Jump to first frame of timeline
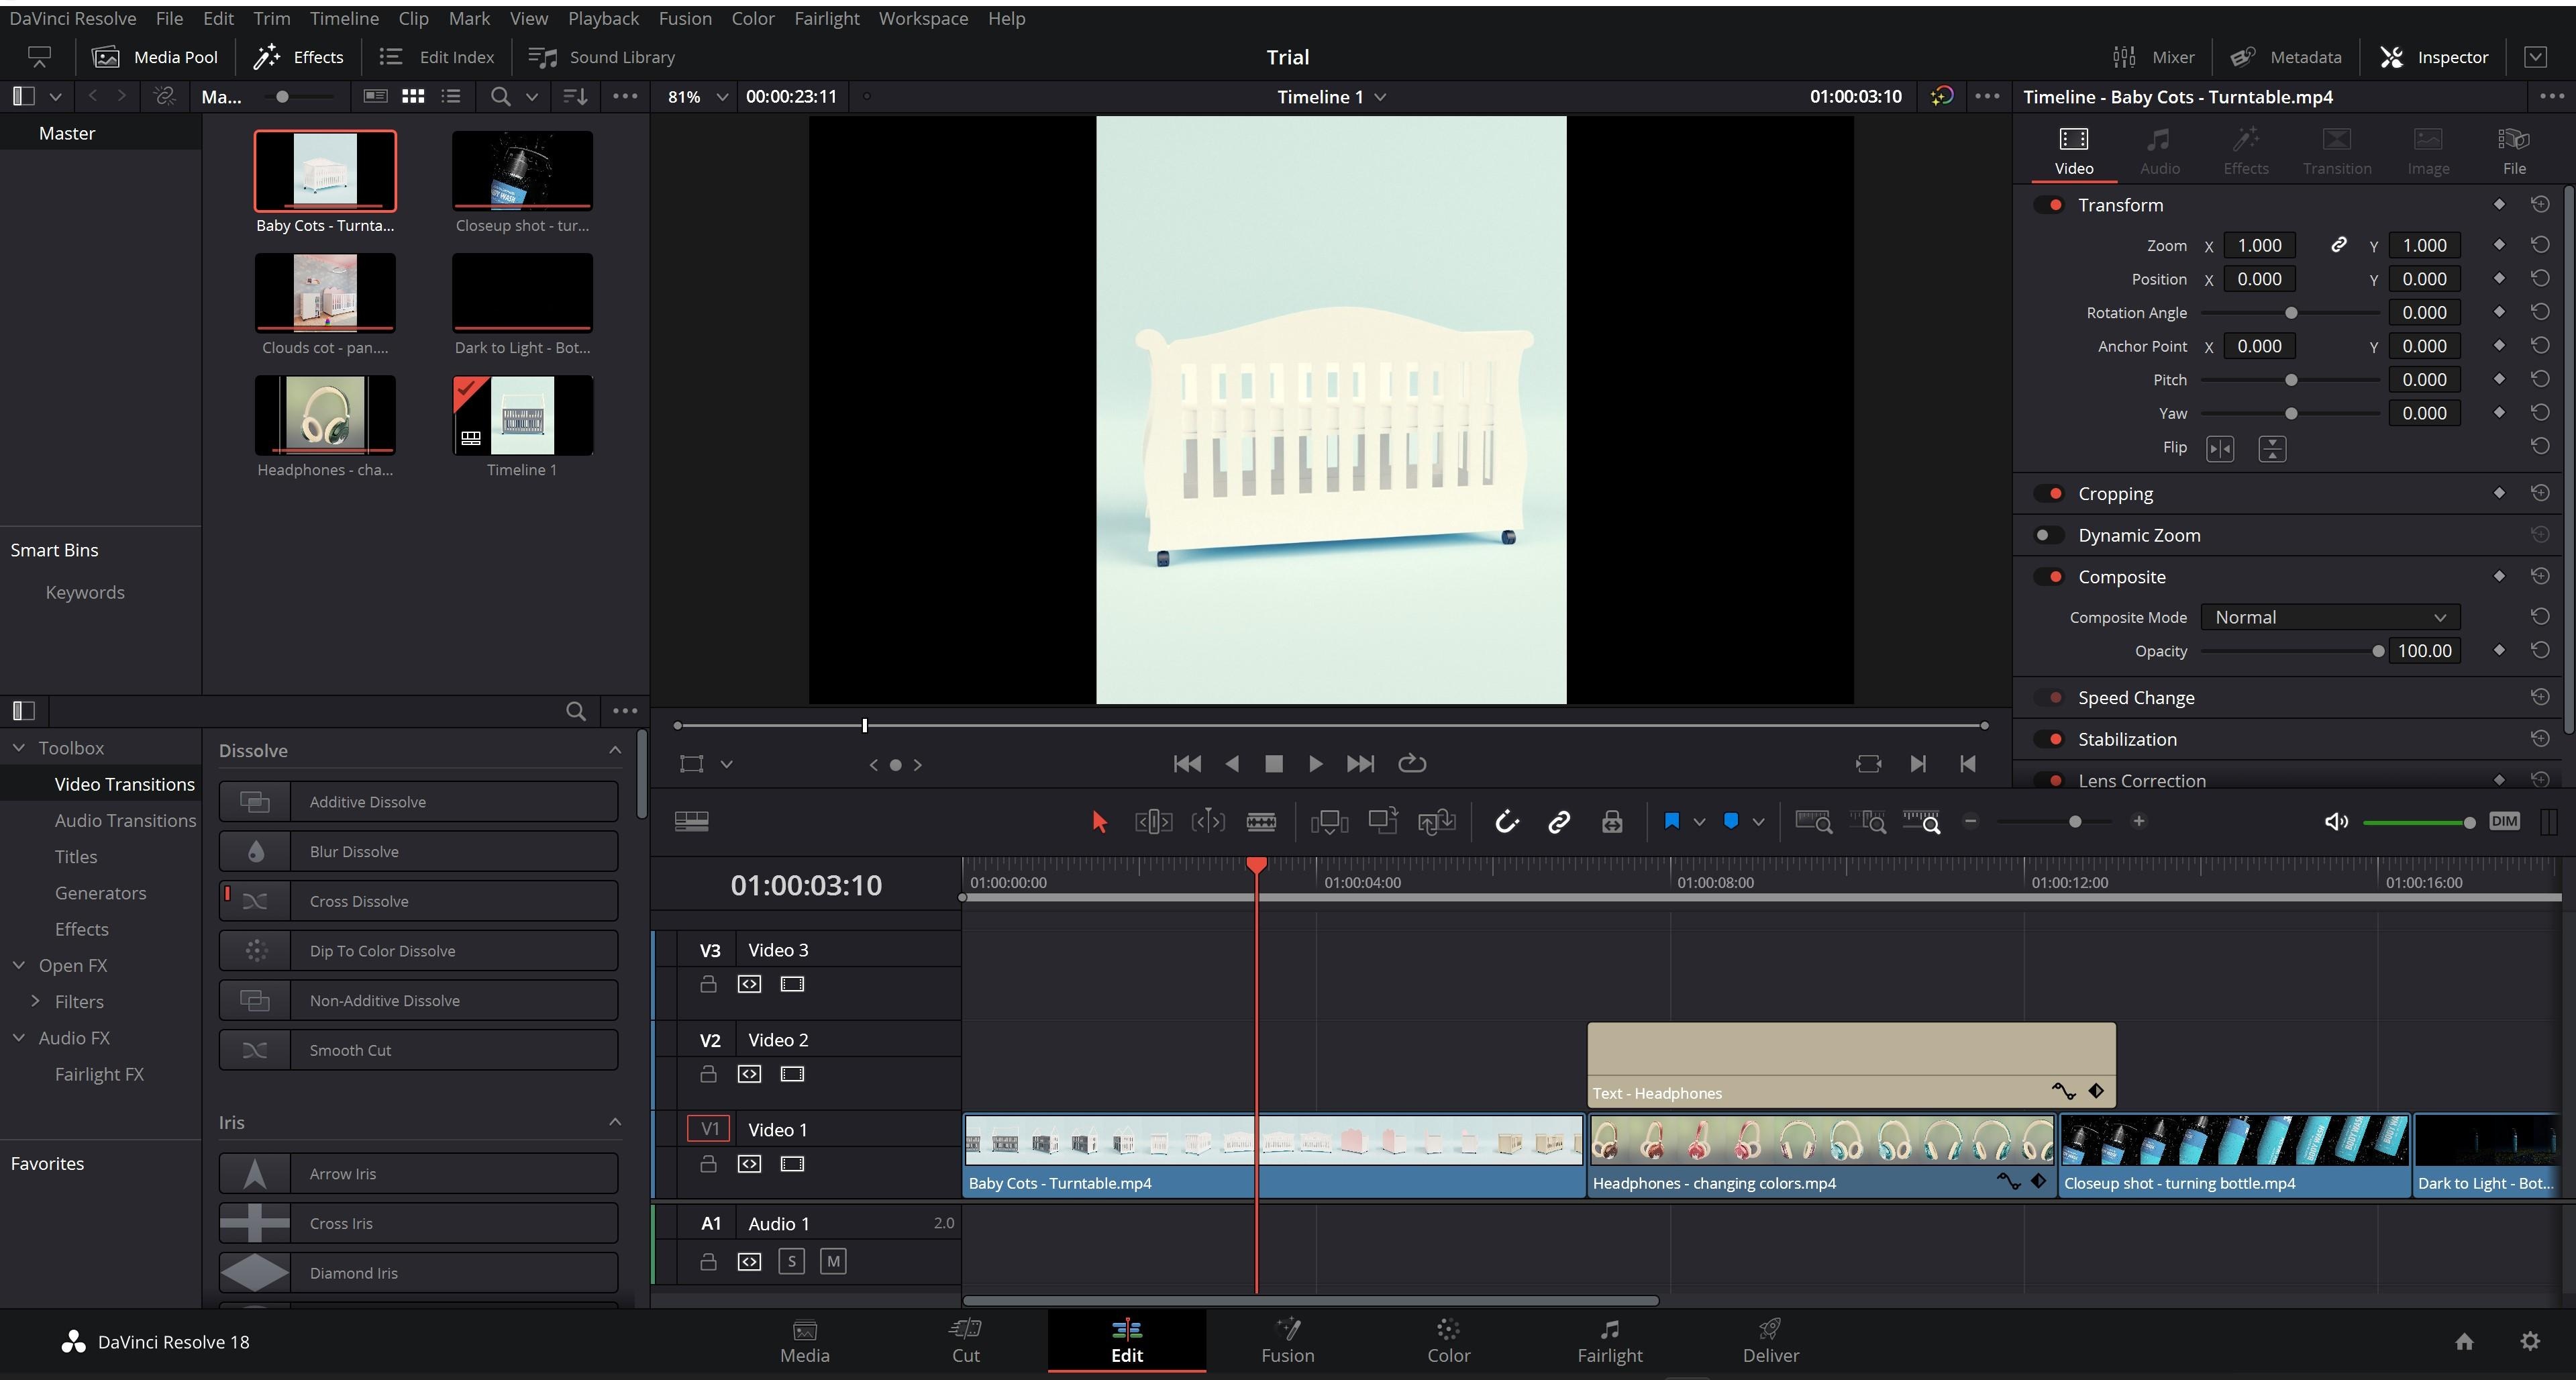 click(1187, 764)
